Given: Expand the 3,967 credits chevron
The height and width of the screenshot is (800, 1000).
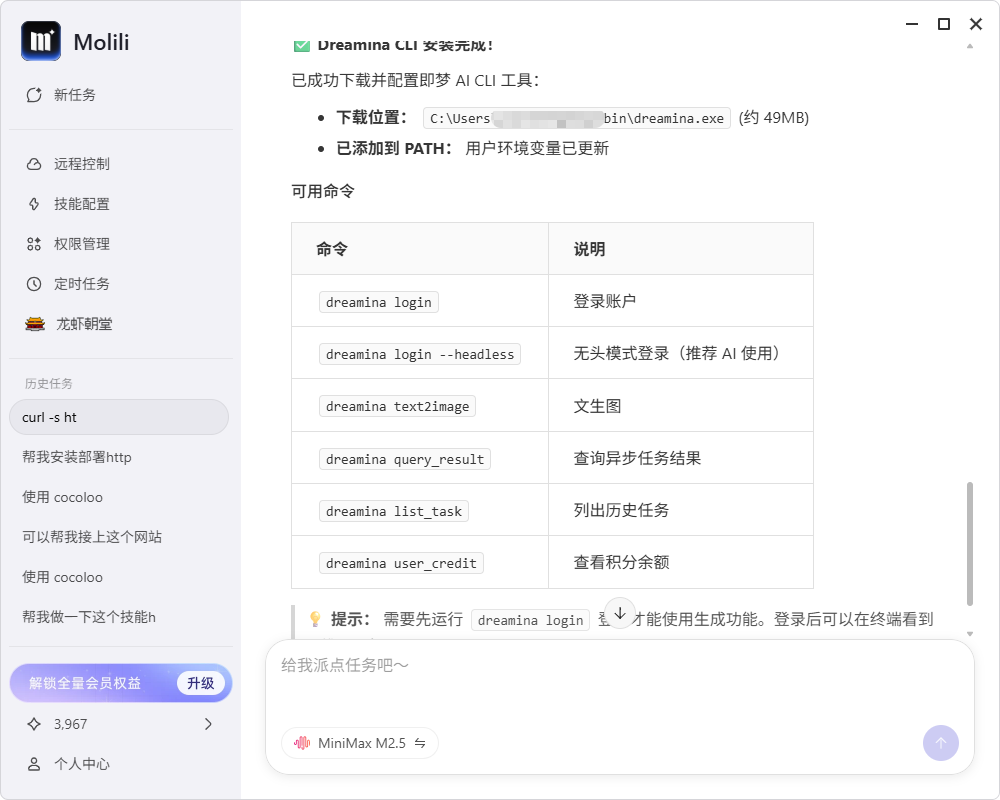Looking at the screenshot, I should (208, 724).
